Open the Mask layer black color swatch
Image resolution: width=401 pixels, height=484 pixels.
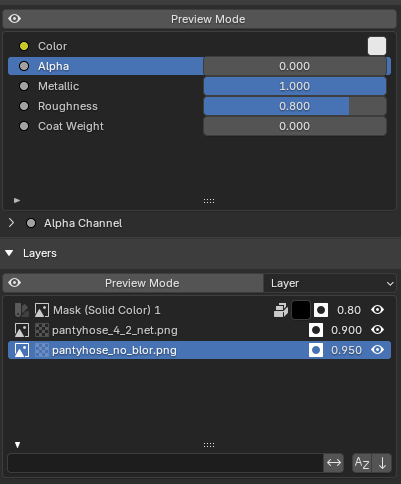click(x=301, y=310)
